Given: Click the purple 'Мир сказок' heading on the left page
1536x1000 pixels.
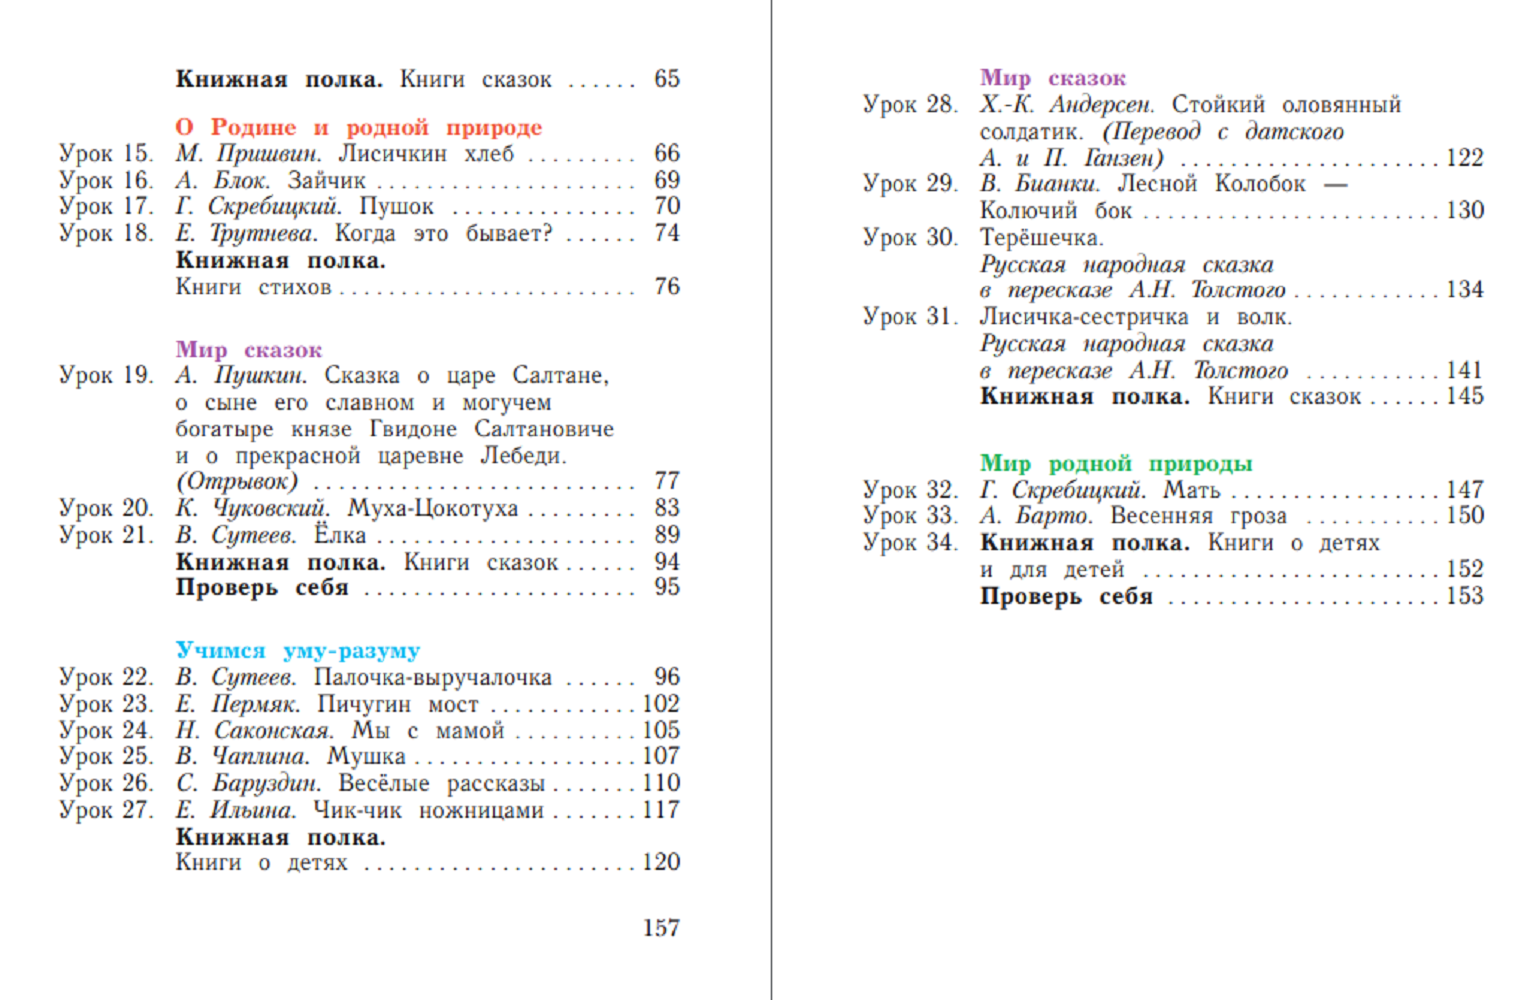Looking at the screenshot, I should [249, 350].
